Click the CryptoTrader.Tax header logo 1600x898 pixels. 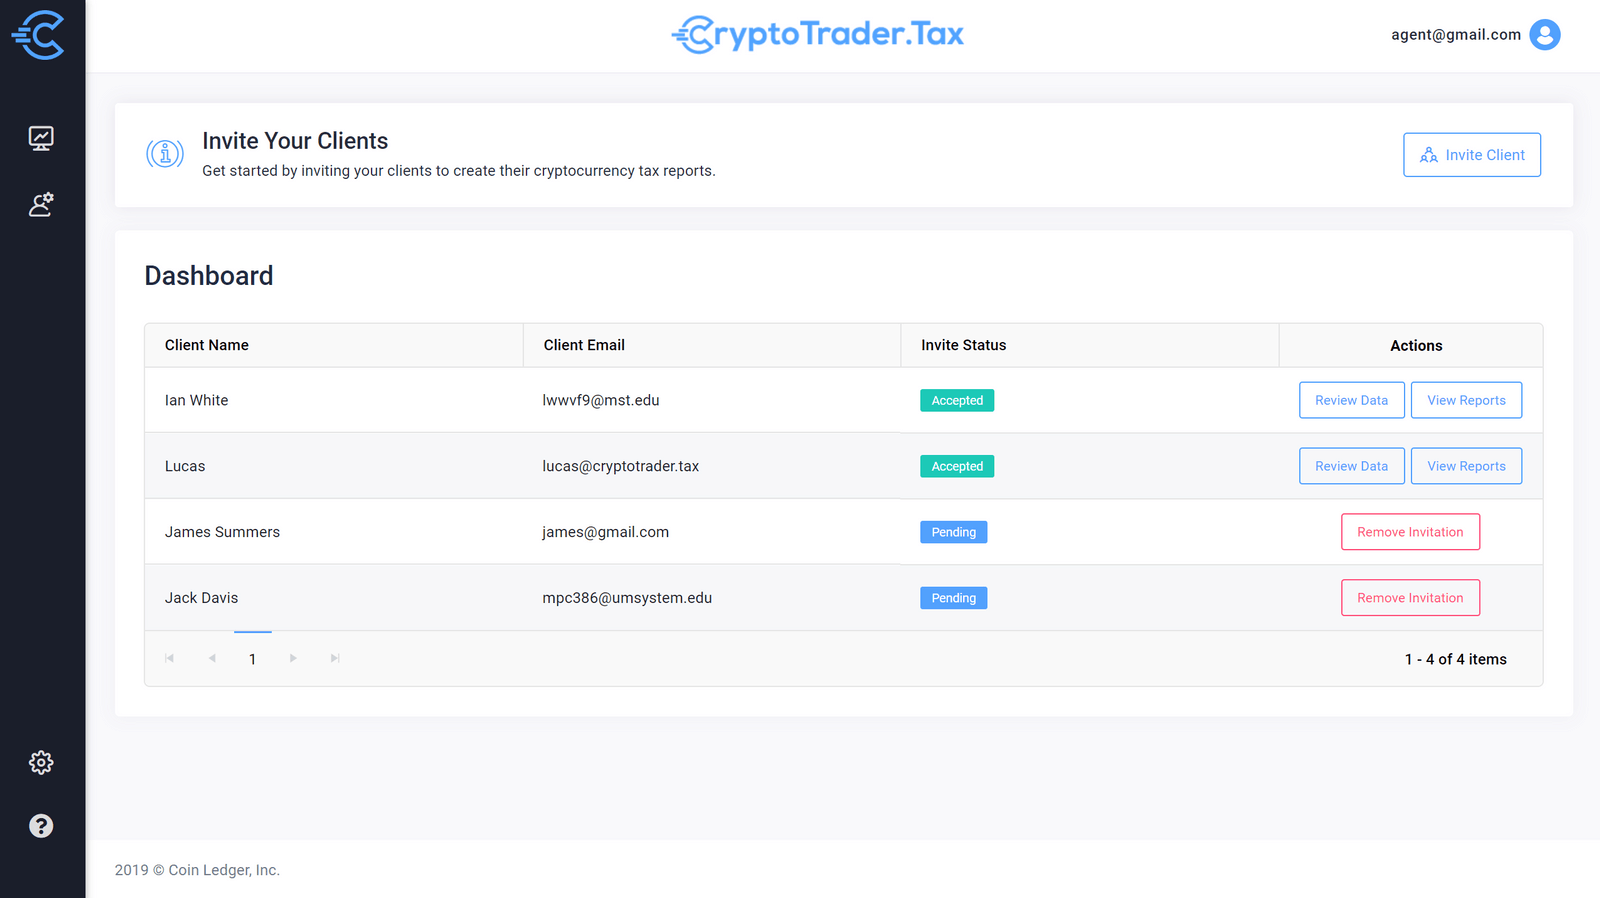[x=818, y=35]
